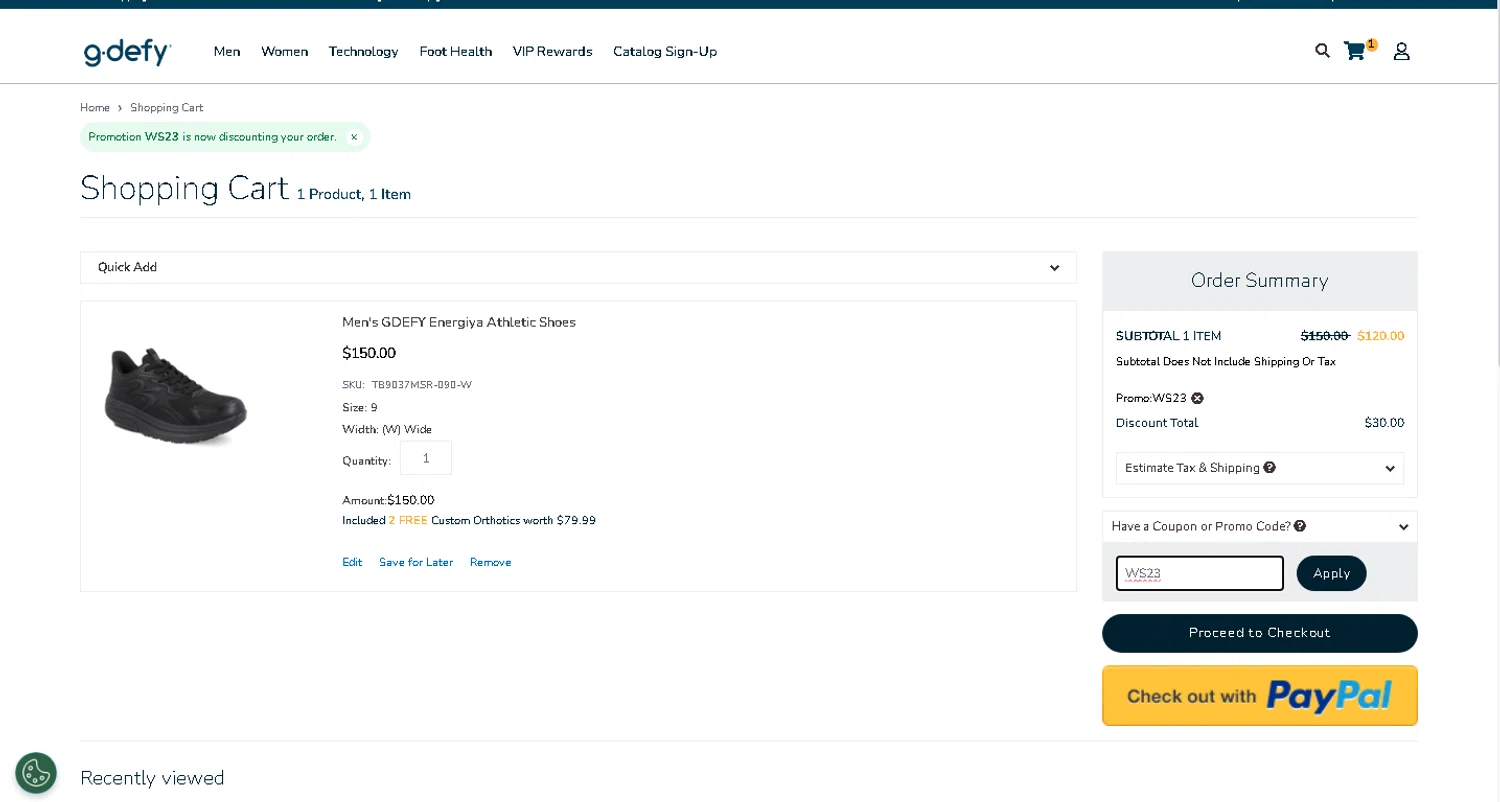Open Men's GDEFY Energiya Athletic Shoes link
1500x802 pixels.
(x=459, y=322)
